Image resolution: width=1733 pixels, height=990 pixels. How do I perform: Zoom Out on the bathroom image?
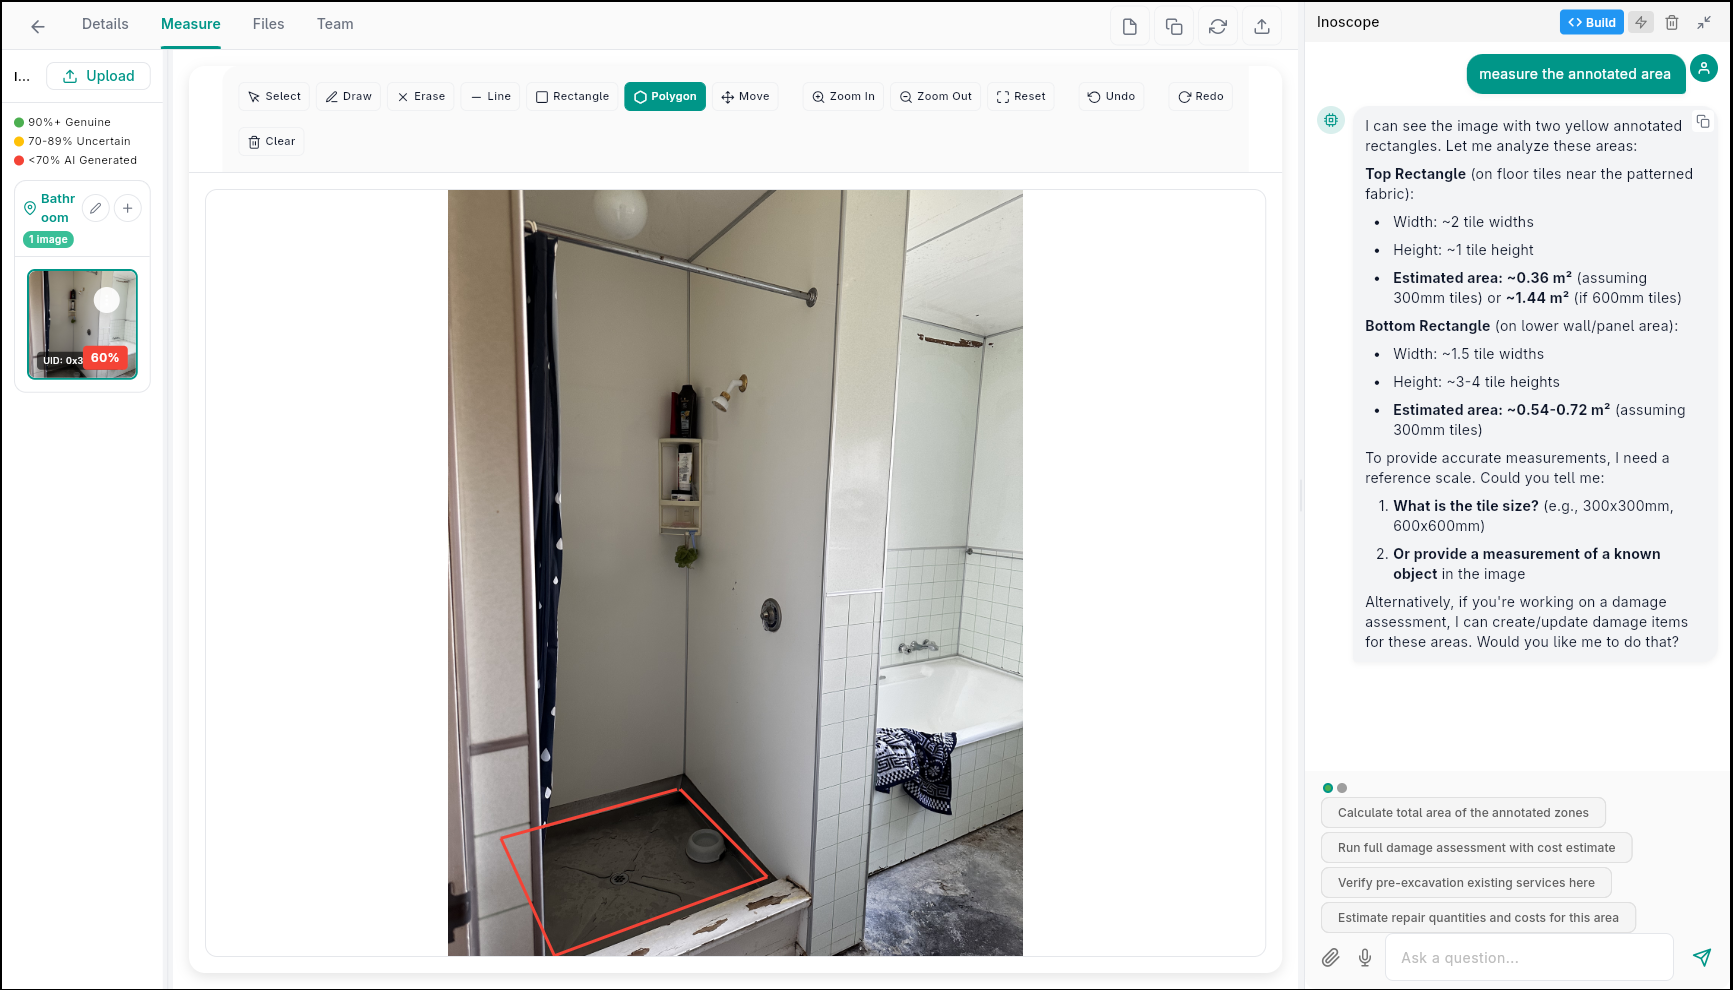(x=935, y=96)
